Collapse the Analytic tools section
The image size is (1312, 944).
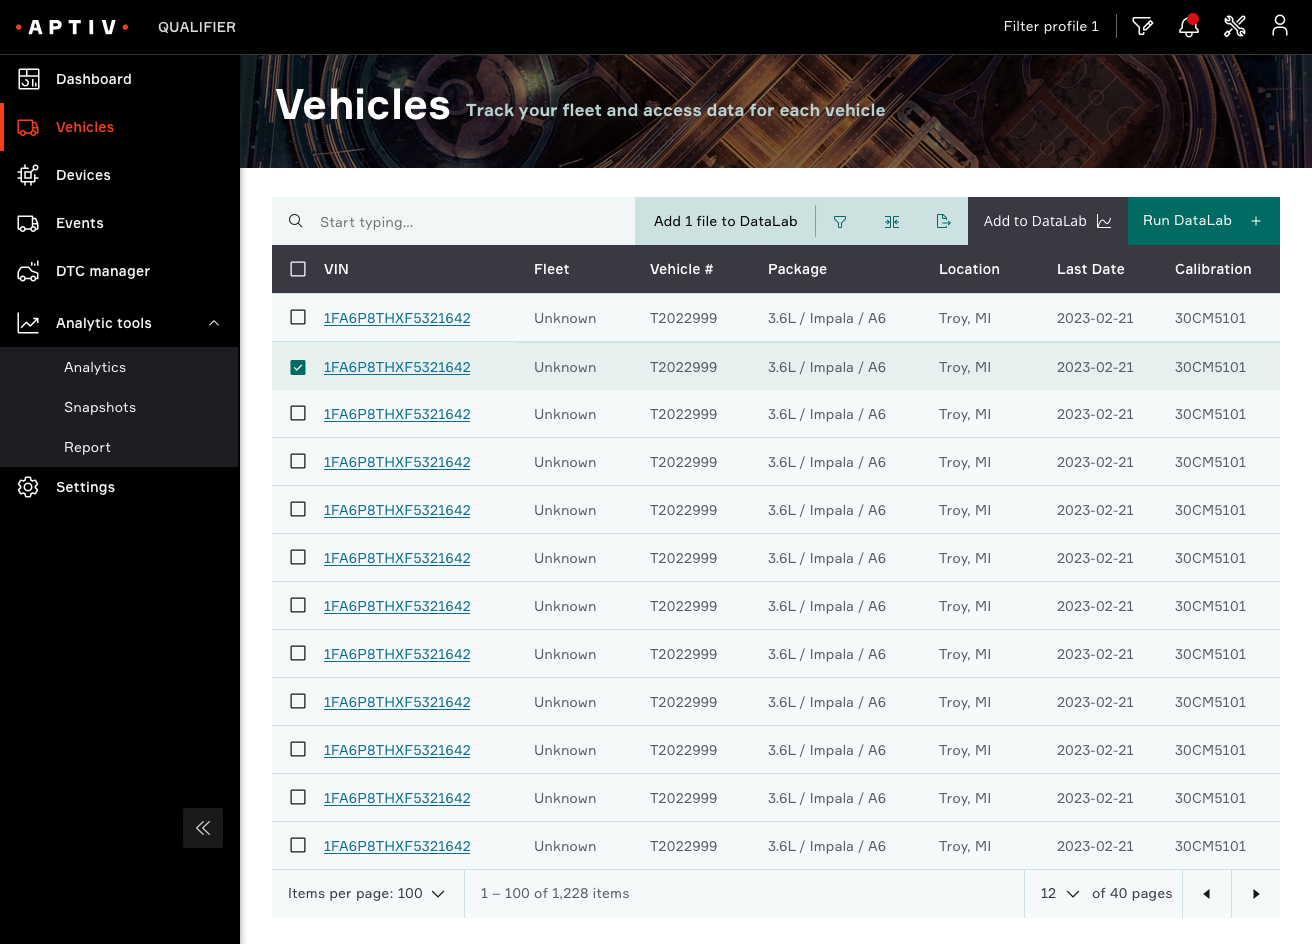pos(214,323)
